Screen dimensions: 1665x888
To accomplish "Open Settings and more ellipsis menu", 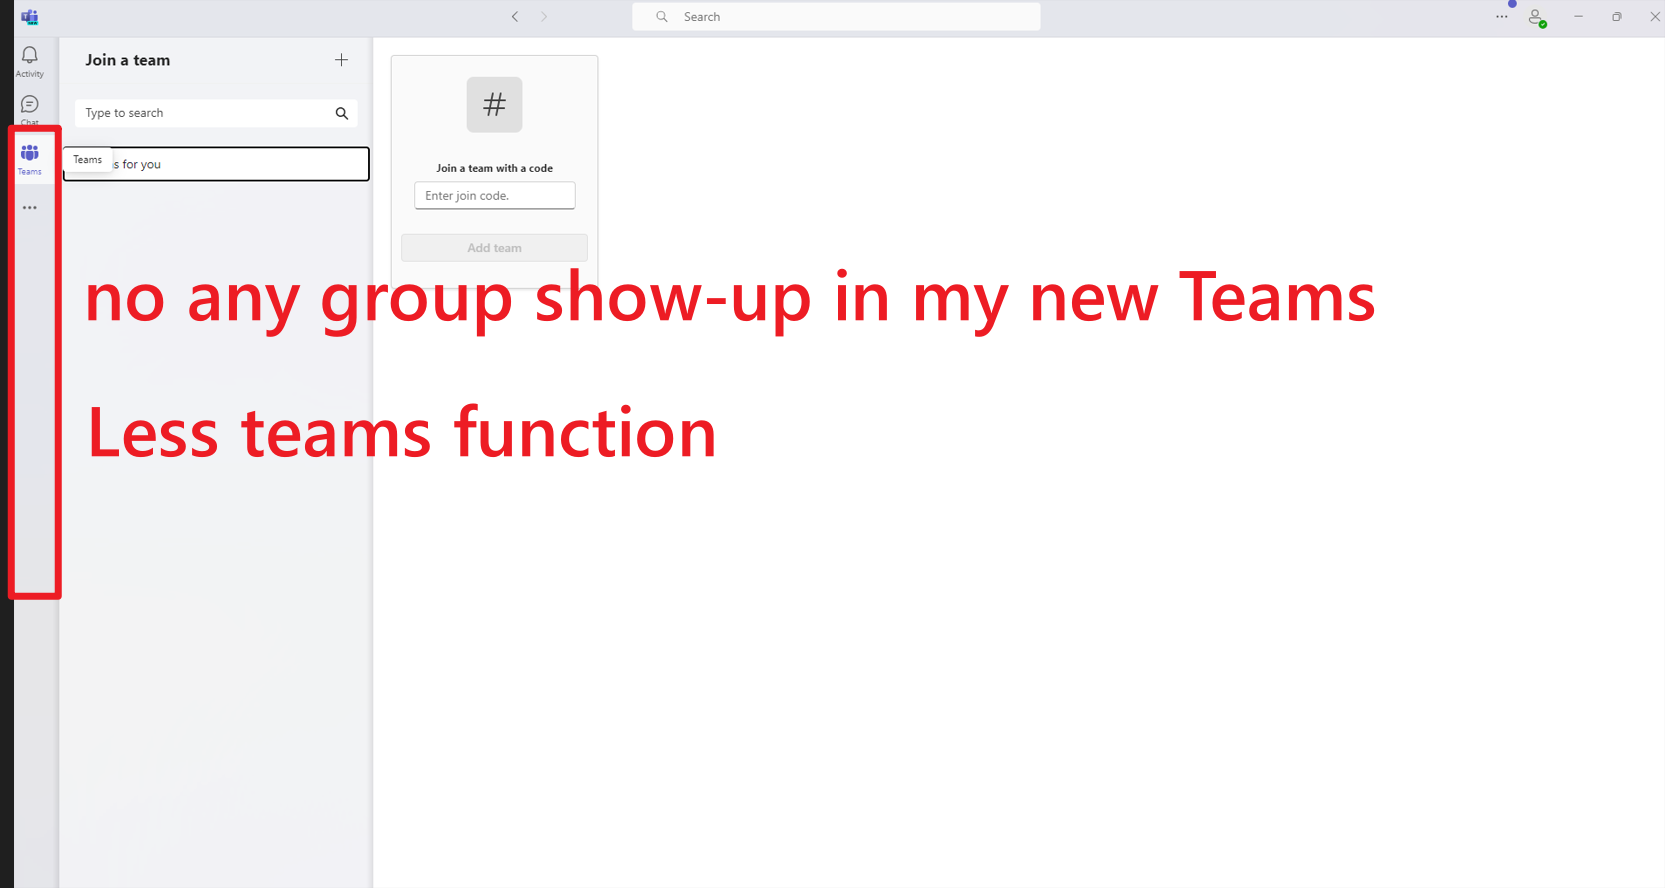I will tap(1502, 17).
